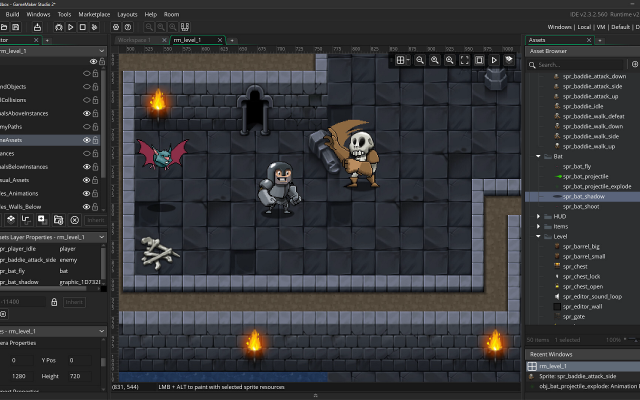
Task: Open the grid options dropdown arrow
Action: 408,60
